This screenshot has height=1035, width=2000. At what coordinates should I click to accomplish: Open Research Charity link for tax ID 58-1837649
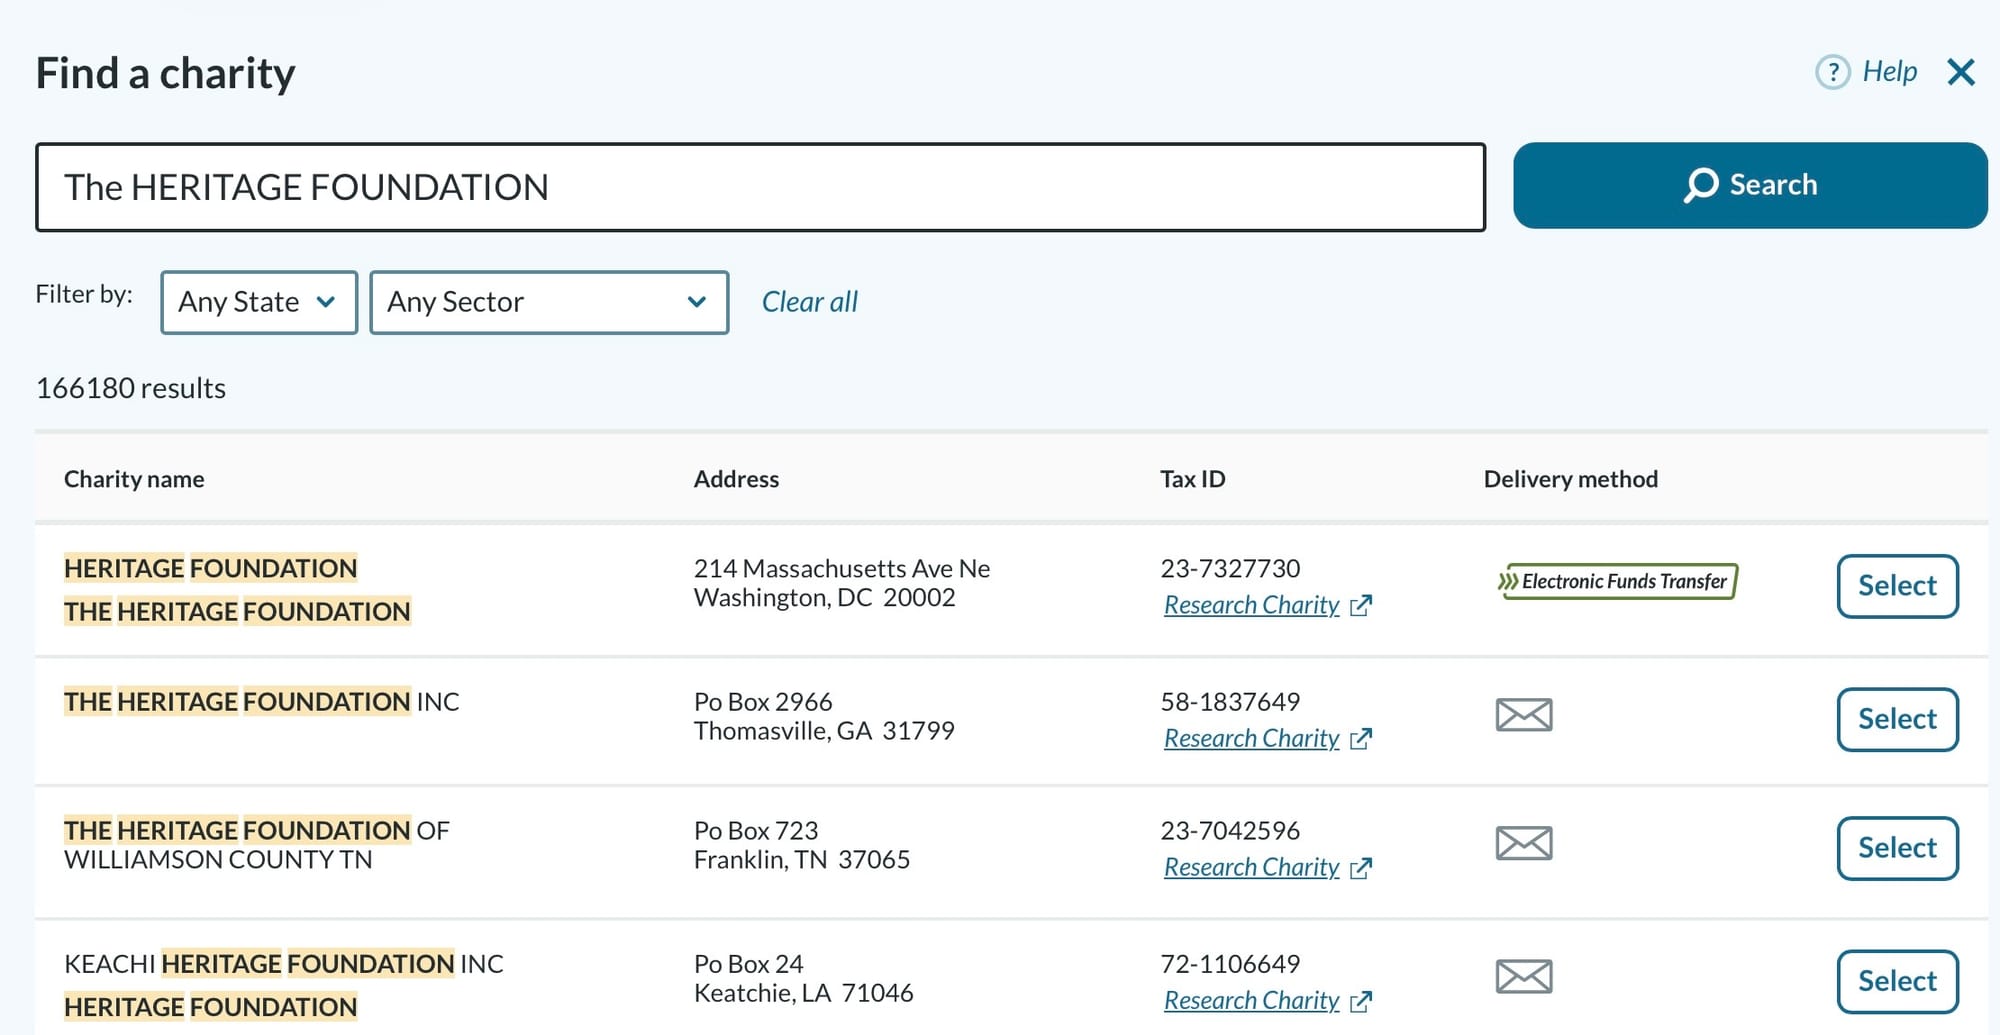tap(1267, 738)
